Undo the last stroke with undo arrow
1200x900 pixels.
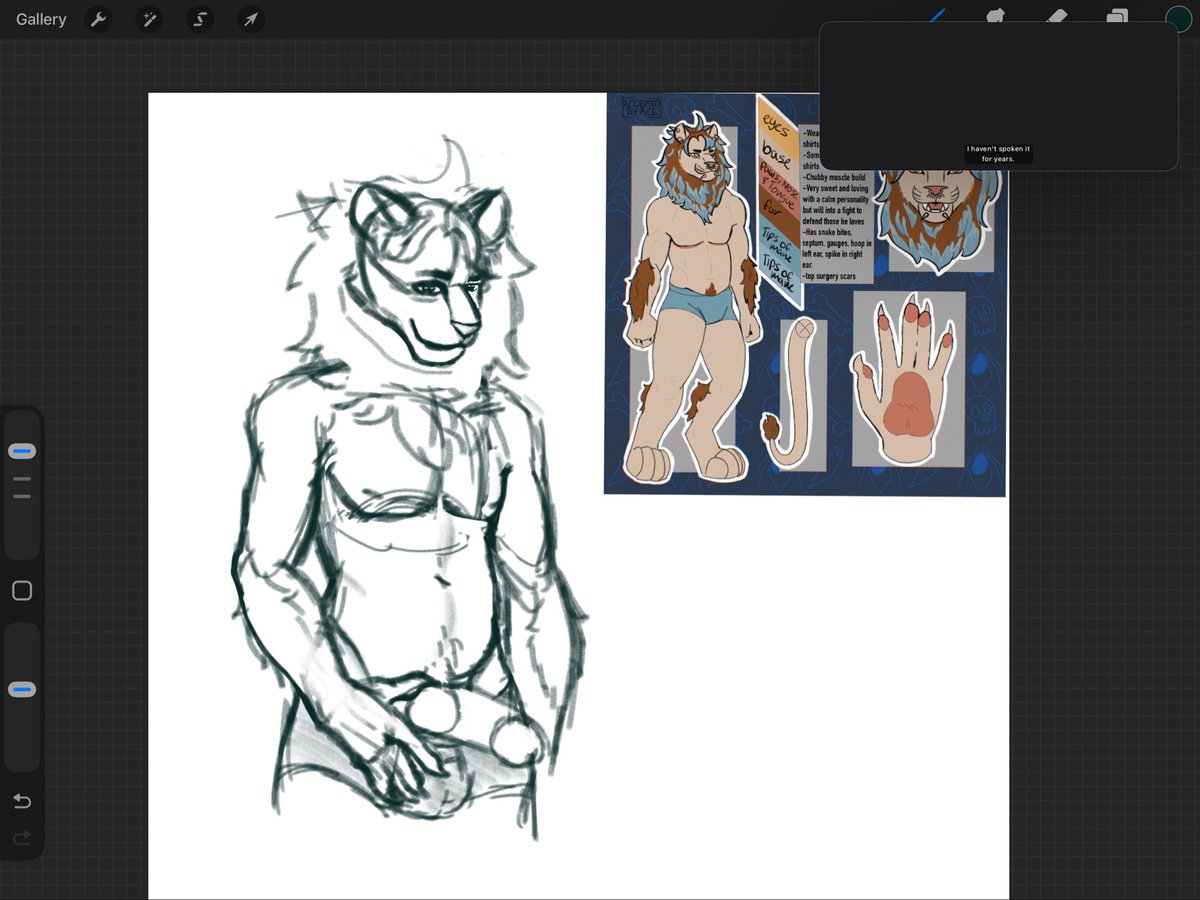tap(22, 801)
